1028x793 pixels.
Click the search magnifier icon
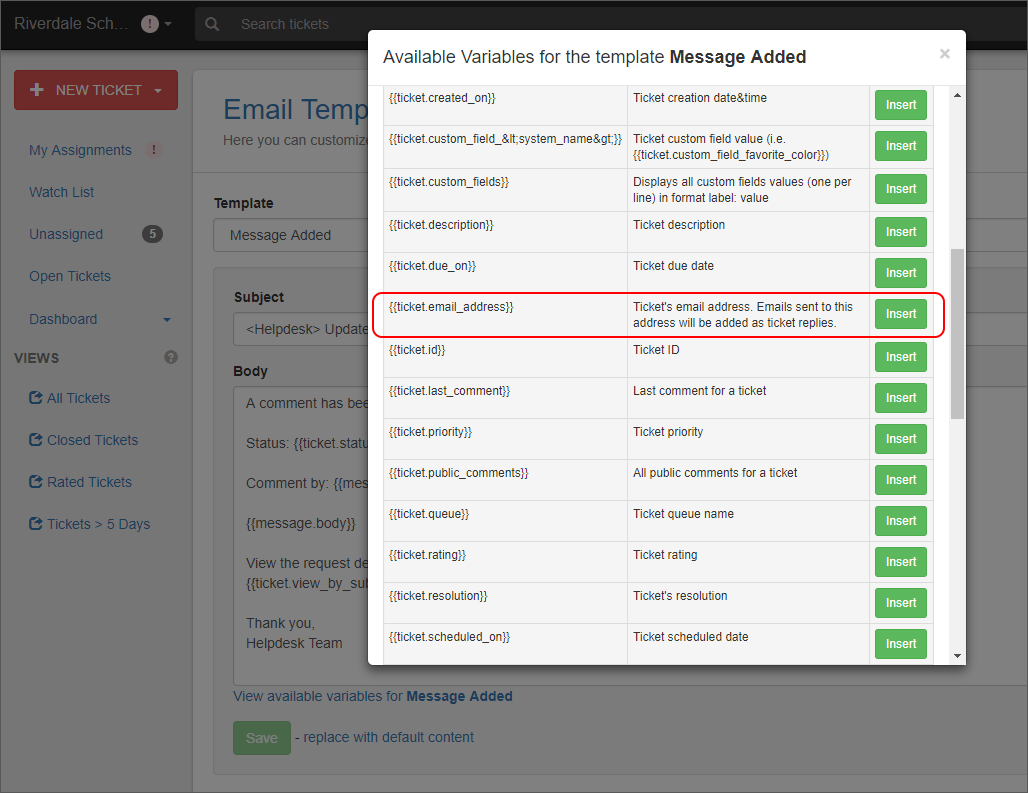pos(212,24)
